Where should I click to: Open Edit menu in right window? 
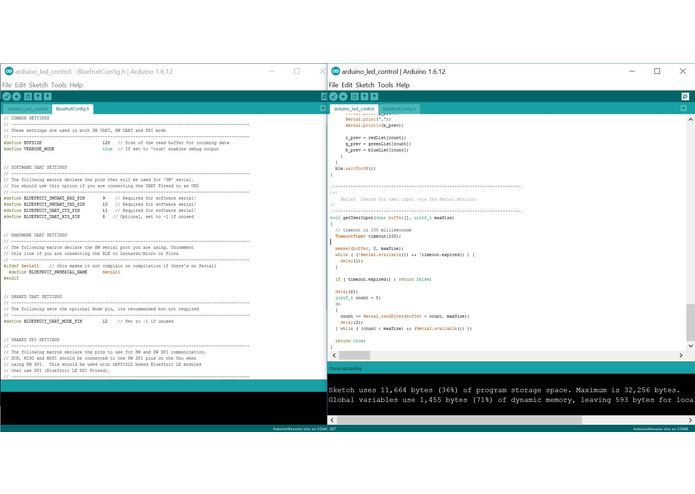pos(347,85)
